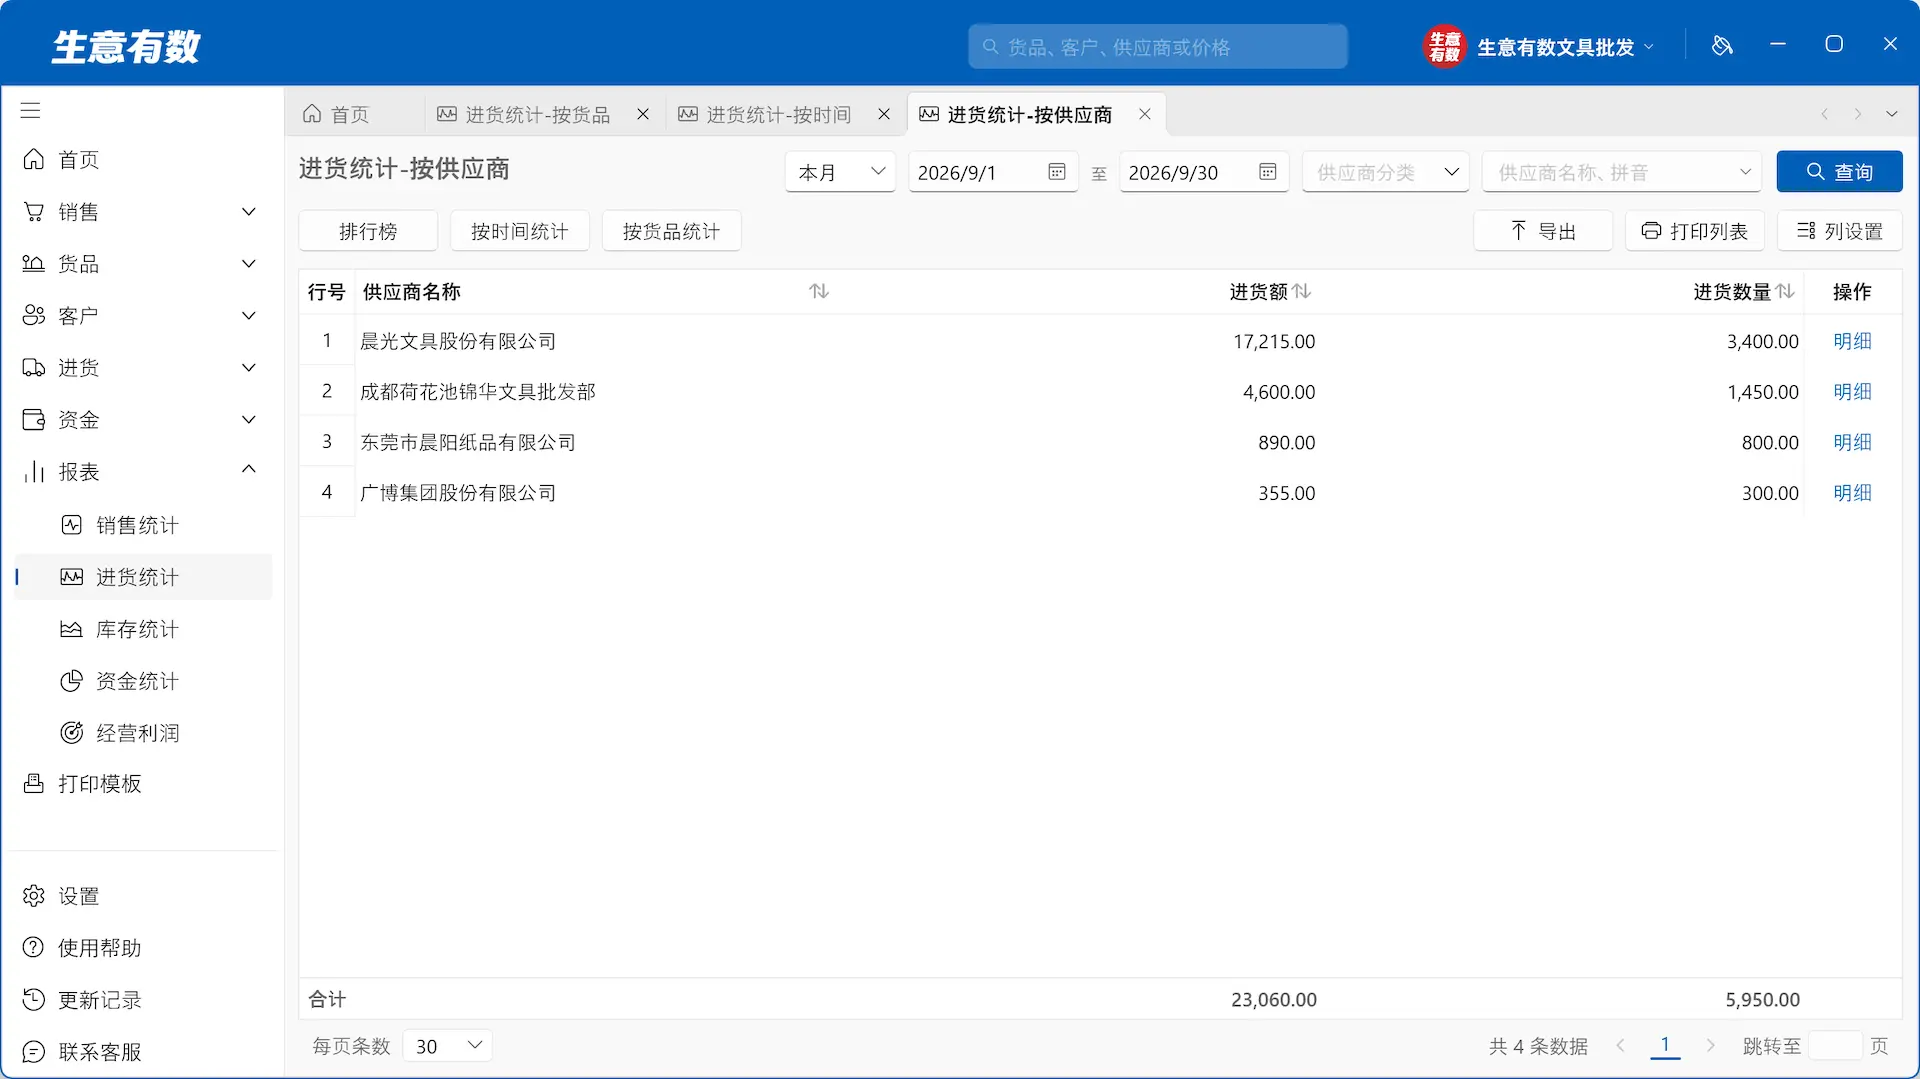The image size is (1920, 1079).
Task: Sort by 进货额 column arrows
Action: (1301, 291)
